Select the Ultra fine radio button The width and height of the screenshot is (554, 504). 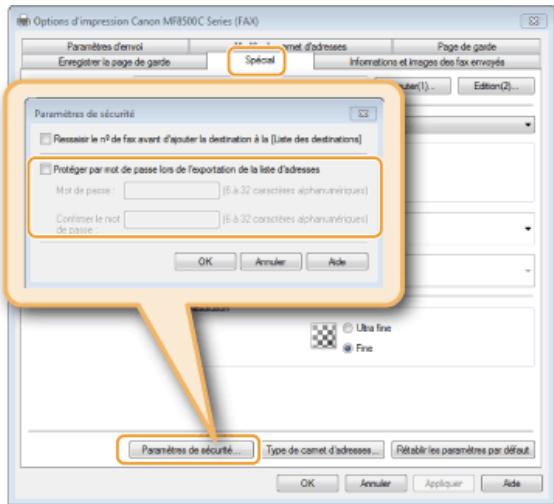click(348, 328)
